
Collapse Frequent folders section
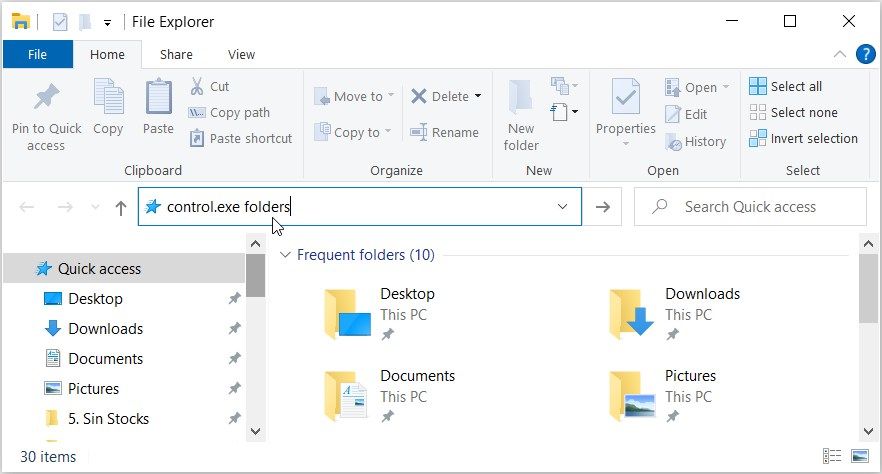pyautogui.click(x=285, y=255)
